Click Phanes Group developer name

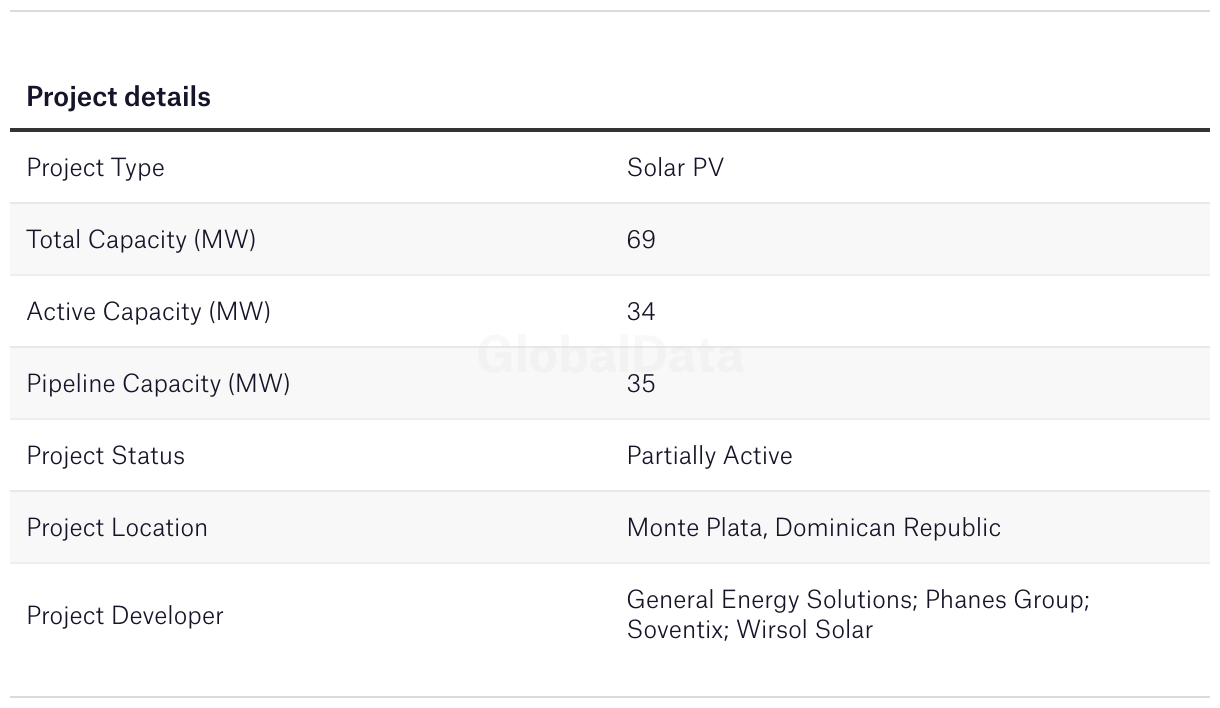pyautogui.click(x=1005, y=600)
